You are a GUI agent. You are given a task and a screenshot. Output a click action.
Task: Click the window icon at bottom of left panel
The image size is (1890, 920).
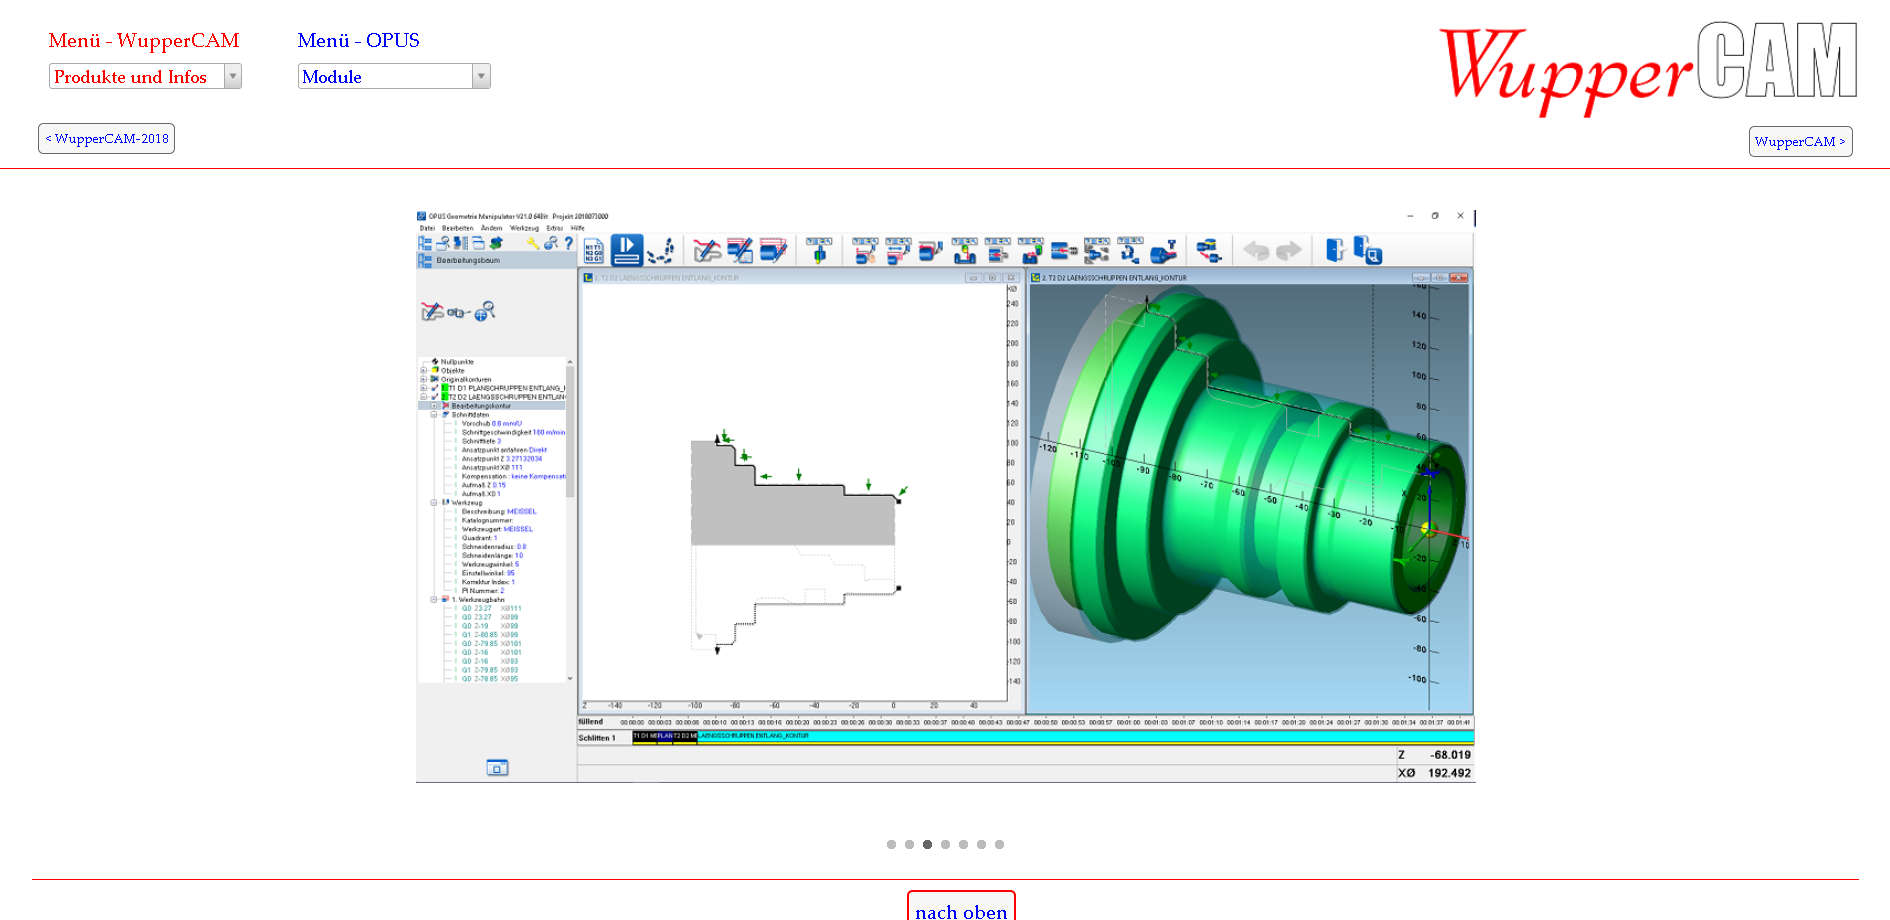point(497,768)
